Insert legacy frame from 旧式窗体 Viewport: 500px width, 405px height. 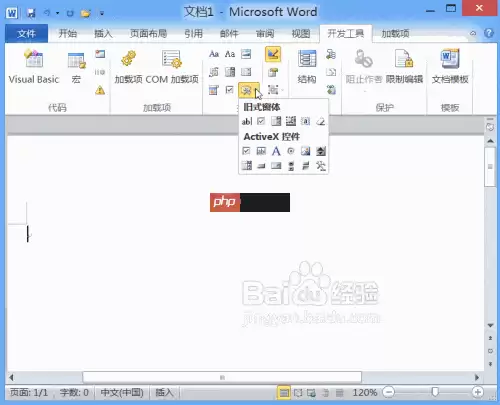tap(291, 121)
